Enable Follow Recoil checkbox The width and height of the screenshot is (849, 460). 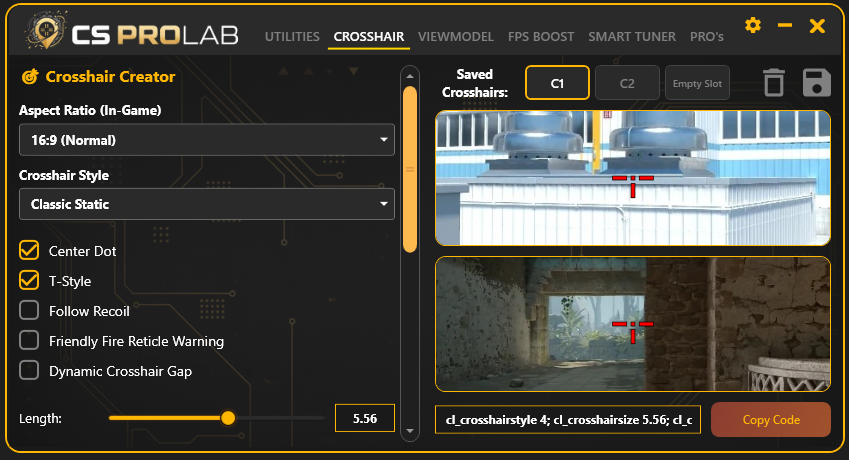[29, 311]
